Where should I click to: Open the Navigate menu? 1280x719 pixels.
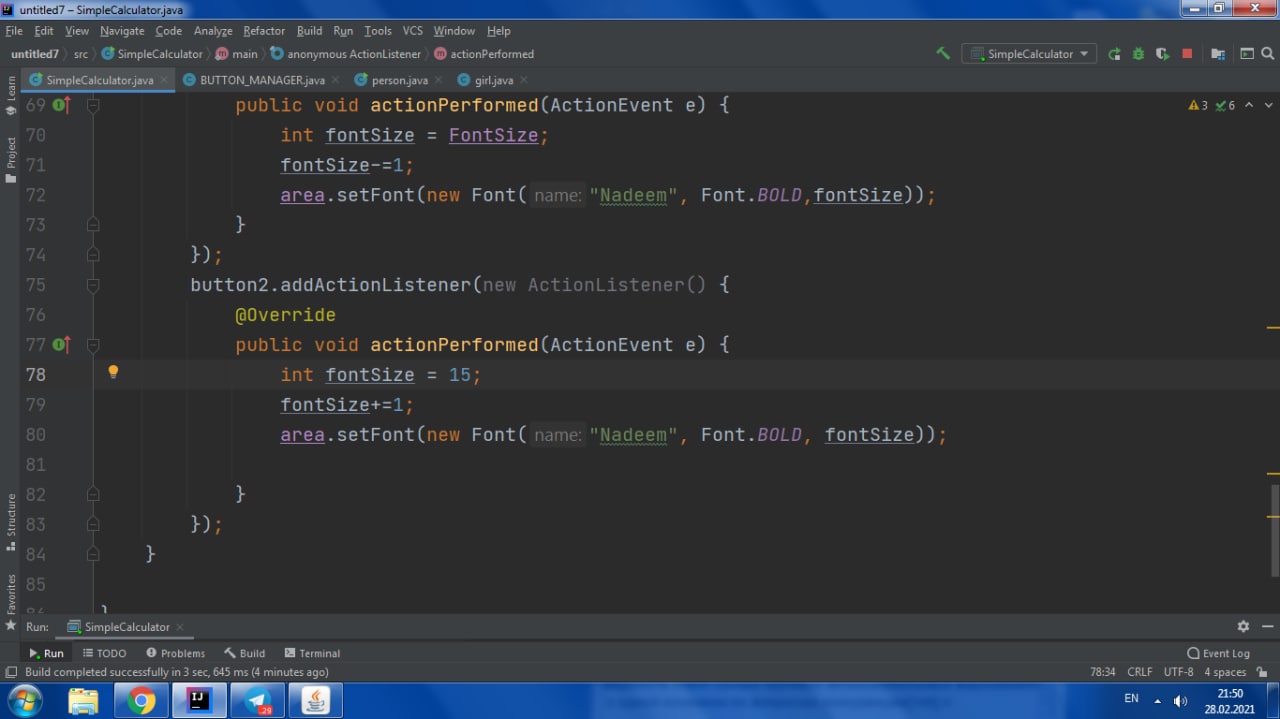pyautogui.click(x=122, y=31)
